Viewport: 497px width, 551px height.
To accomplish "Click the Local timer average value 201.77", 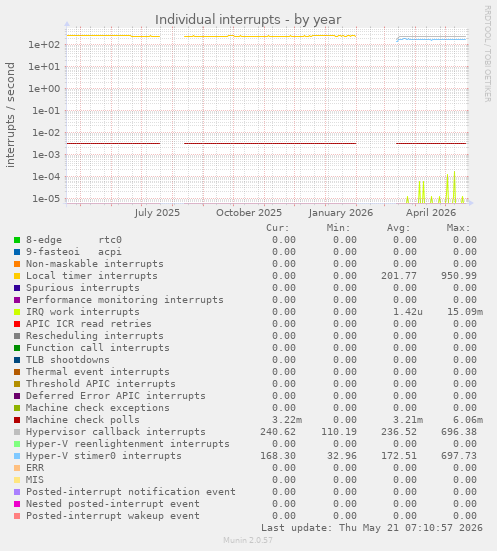I will 399,276.
